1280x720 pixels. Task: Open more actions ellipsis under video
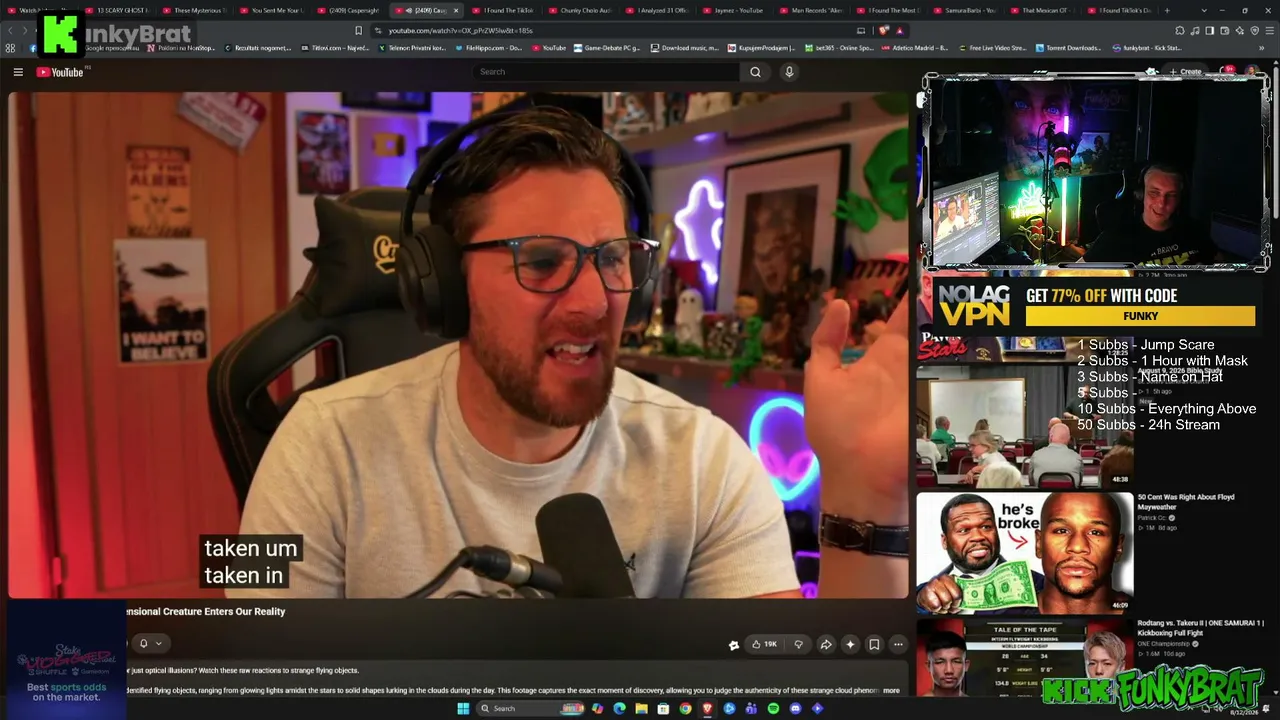tap(898, 644)
